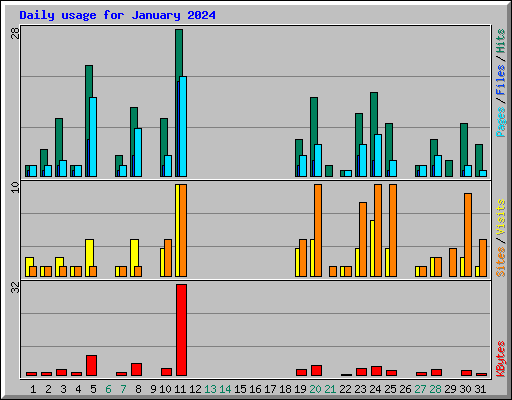This screenshot has width=512, height=400.
Task: Click the tall red KBytes bar for day 11
Action: (181, 330)
